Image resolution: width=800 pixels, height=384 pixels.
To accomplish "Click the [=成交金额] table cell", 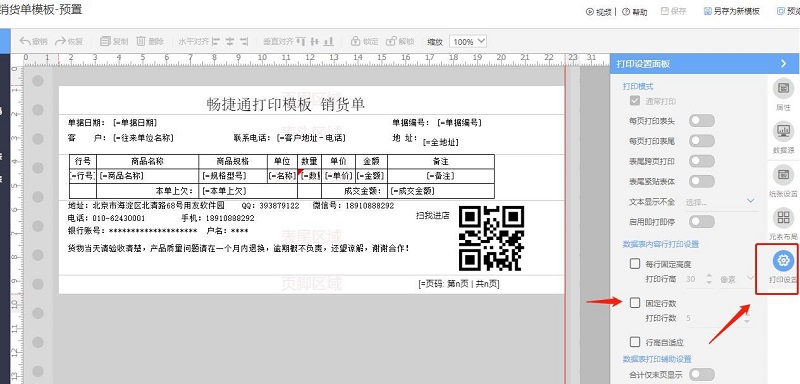I will (x=441, y=191).
